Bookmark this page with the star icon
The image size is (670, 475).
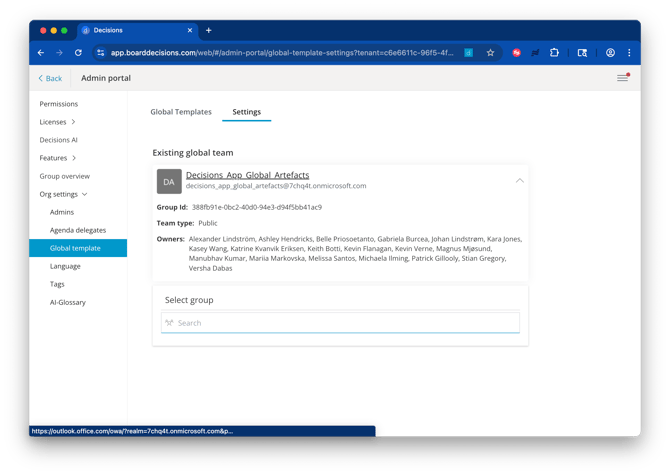tap(490, 53)
